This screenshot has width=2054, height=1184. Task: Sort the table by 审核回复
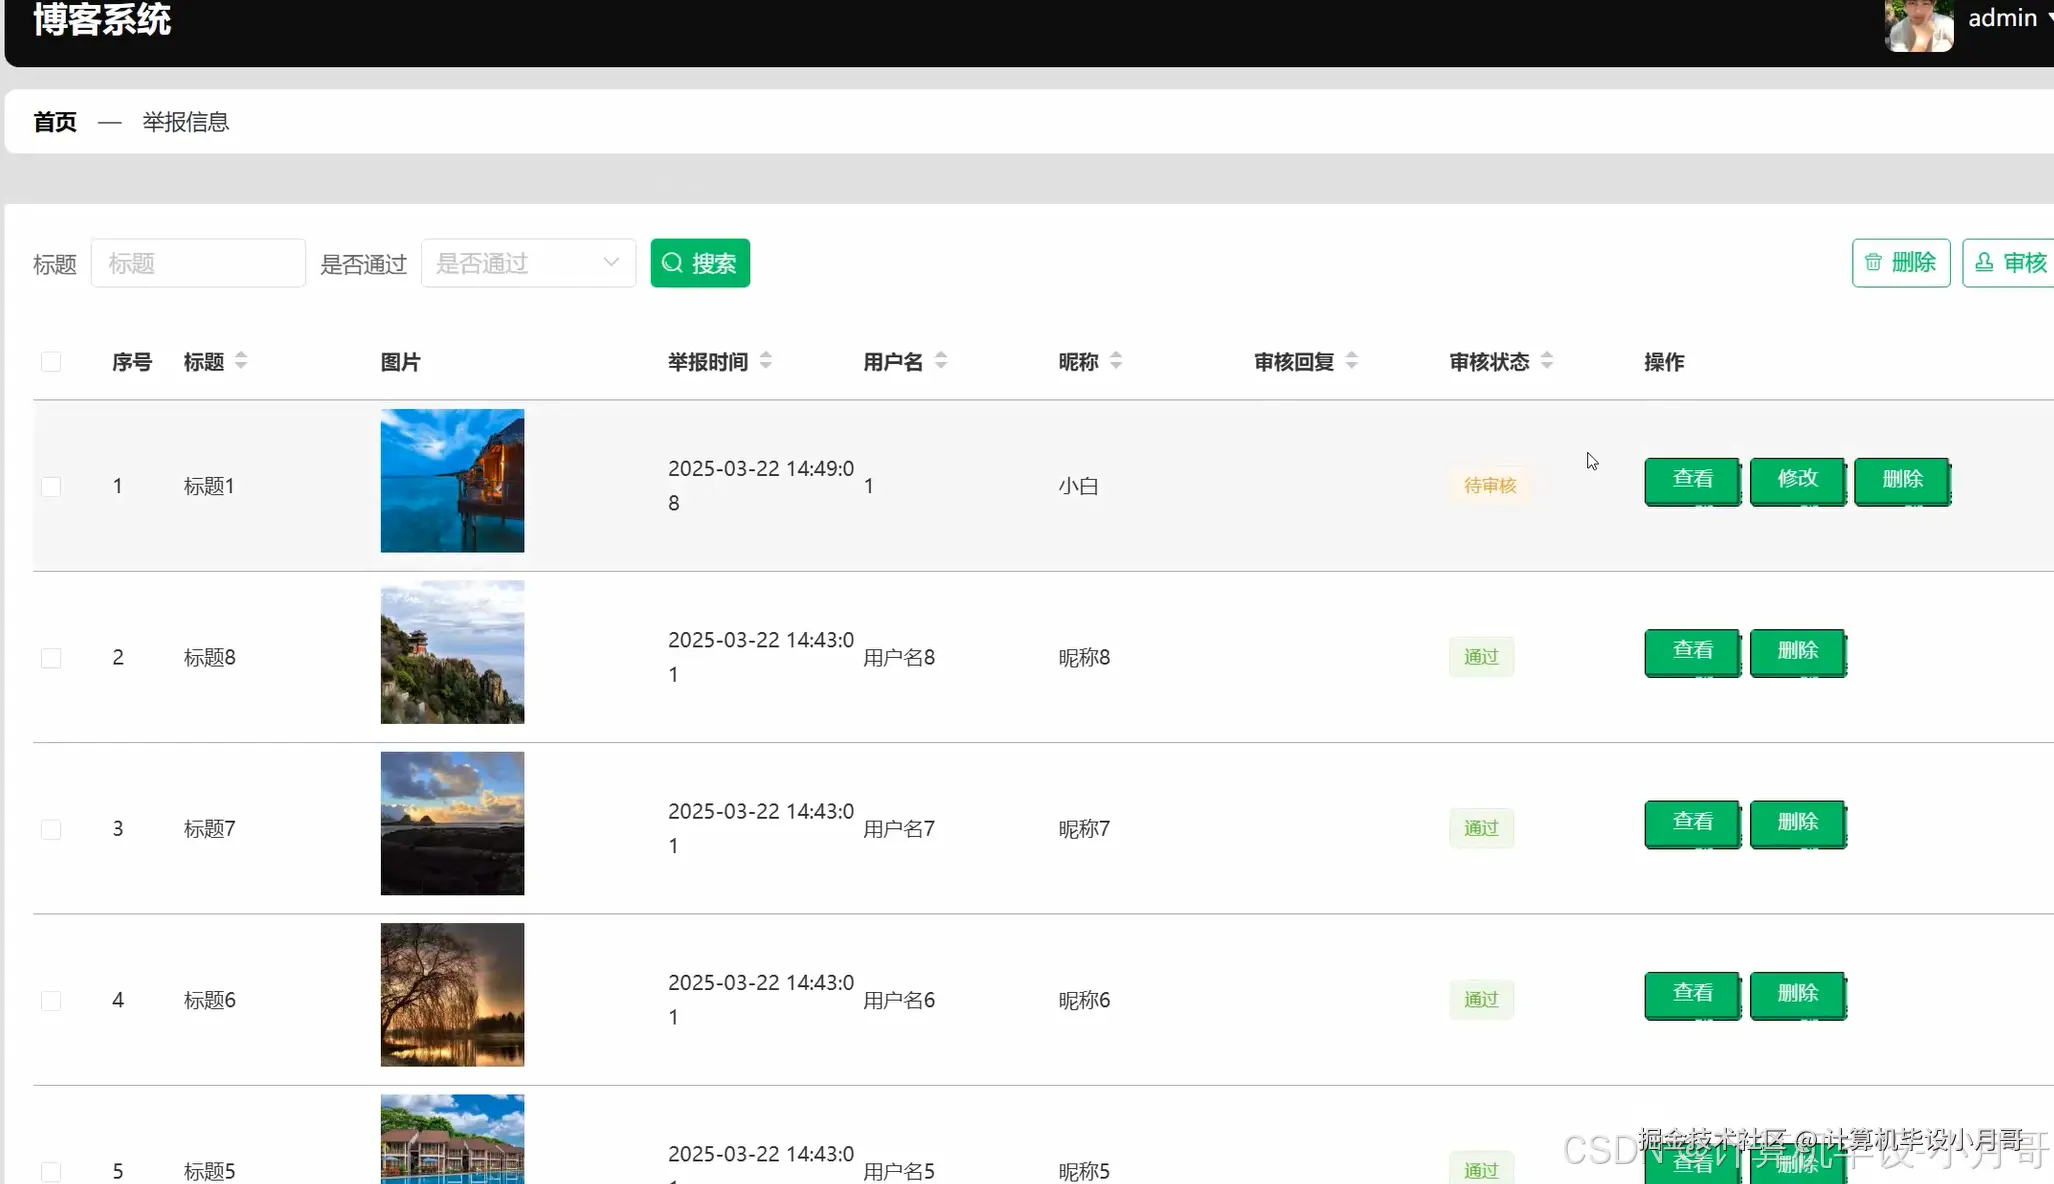tap(1352, 361)
